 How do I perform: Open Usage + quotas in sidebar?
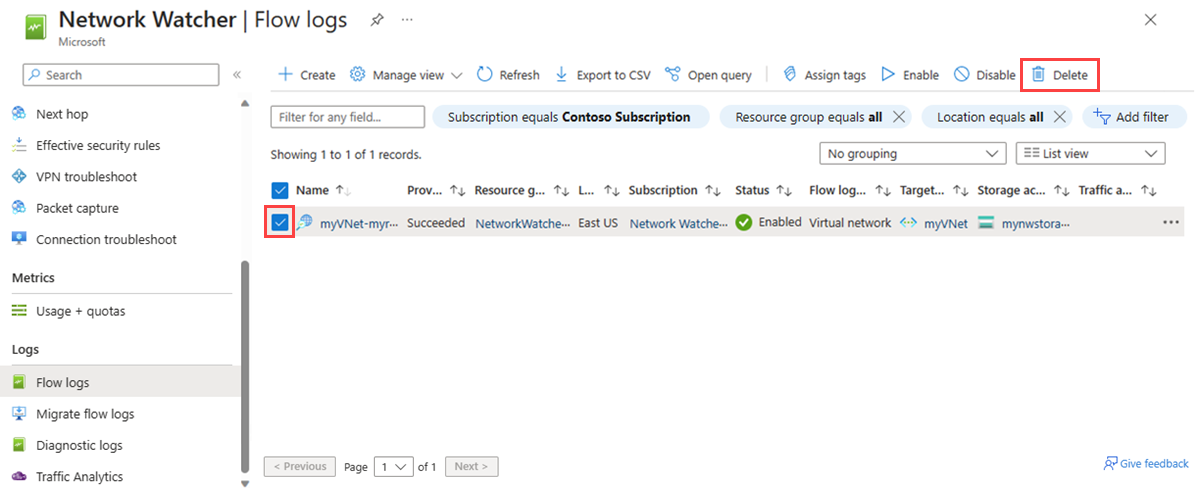80,311
